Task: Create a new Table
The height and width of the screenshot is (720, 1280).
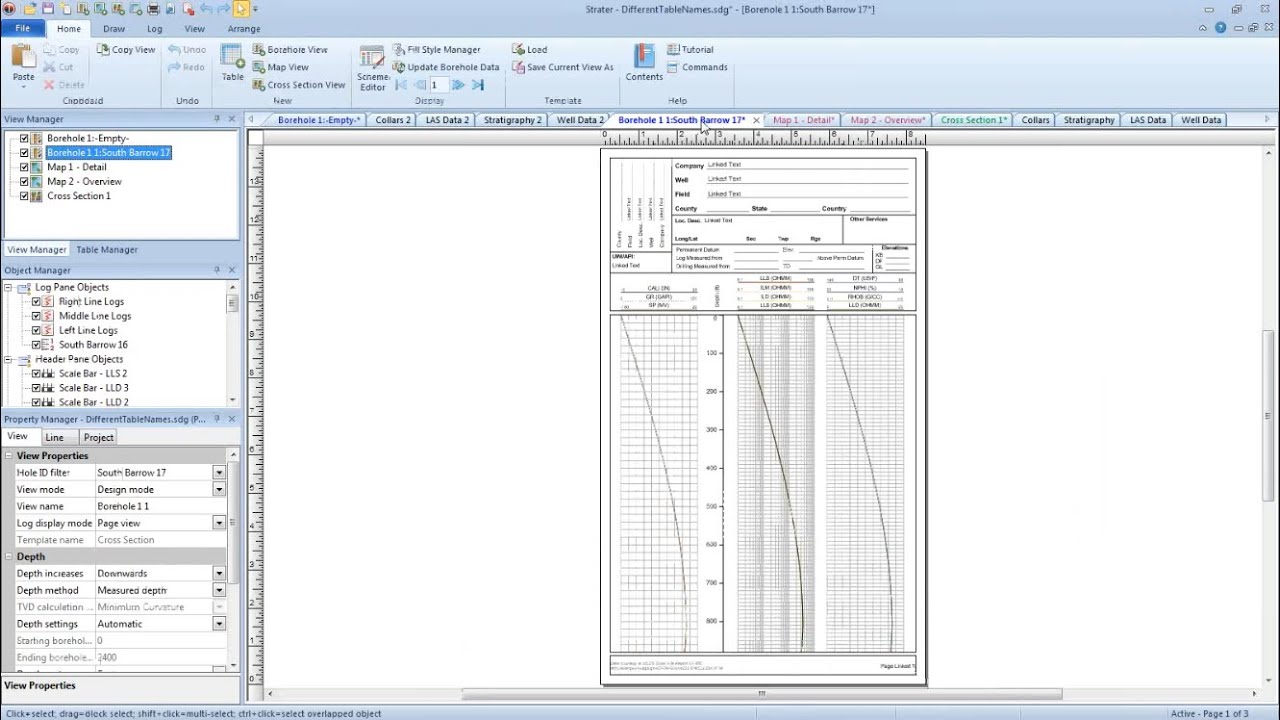Action: click(232, 63)
